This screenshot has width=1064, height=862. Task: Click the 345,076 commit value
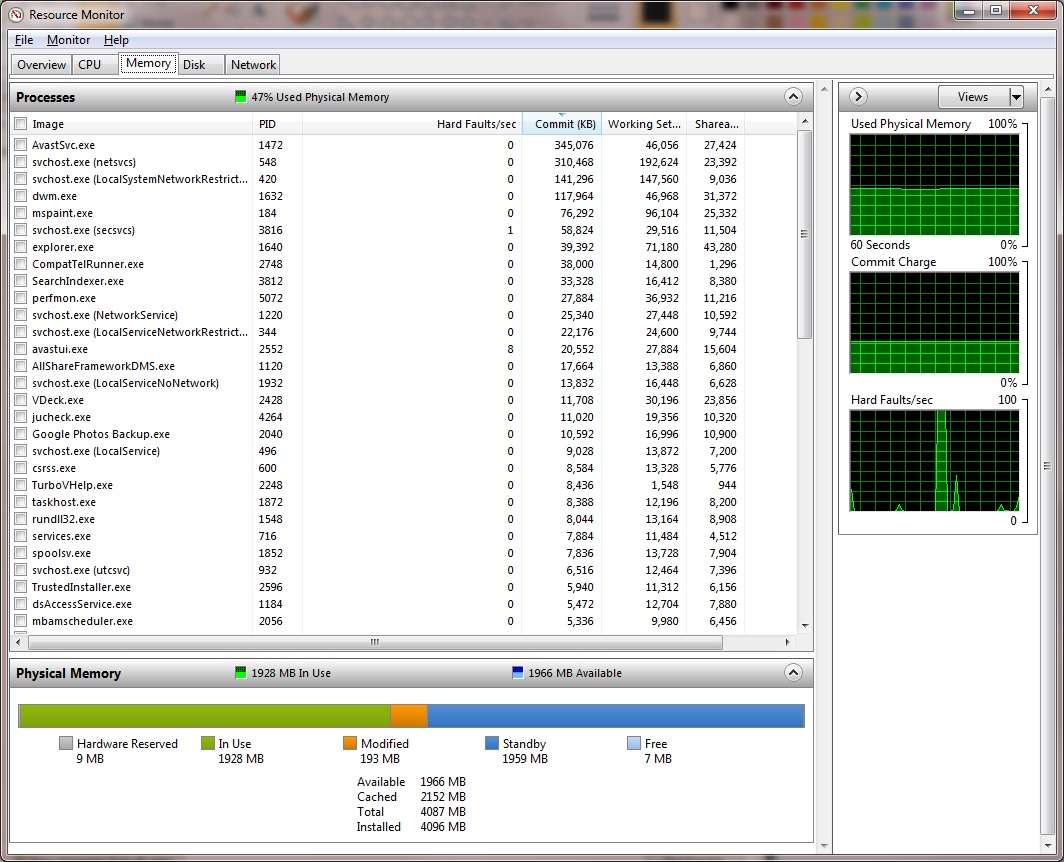click(x=573, y=145)
